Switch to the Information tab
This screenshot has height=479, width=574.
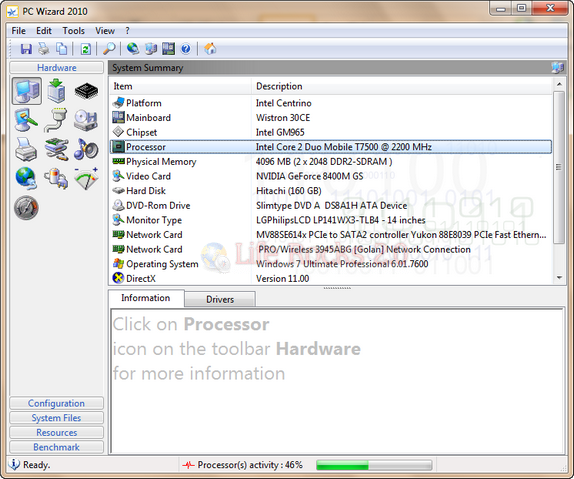[146, 298]
